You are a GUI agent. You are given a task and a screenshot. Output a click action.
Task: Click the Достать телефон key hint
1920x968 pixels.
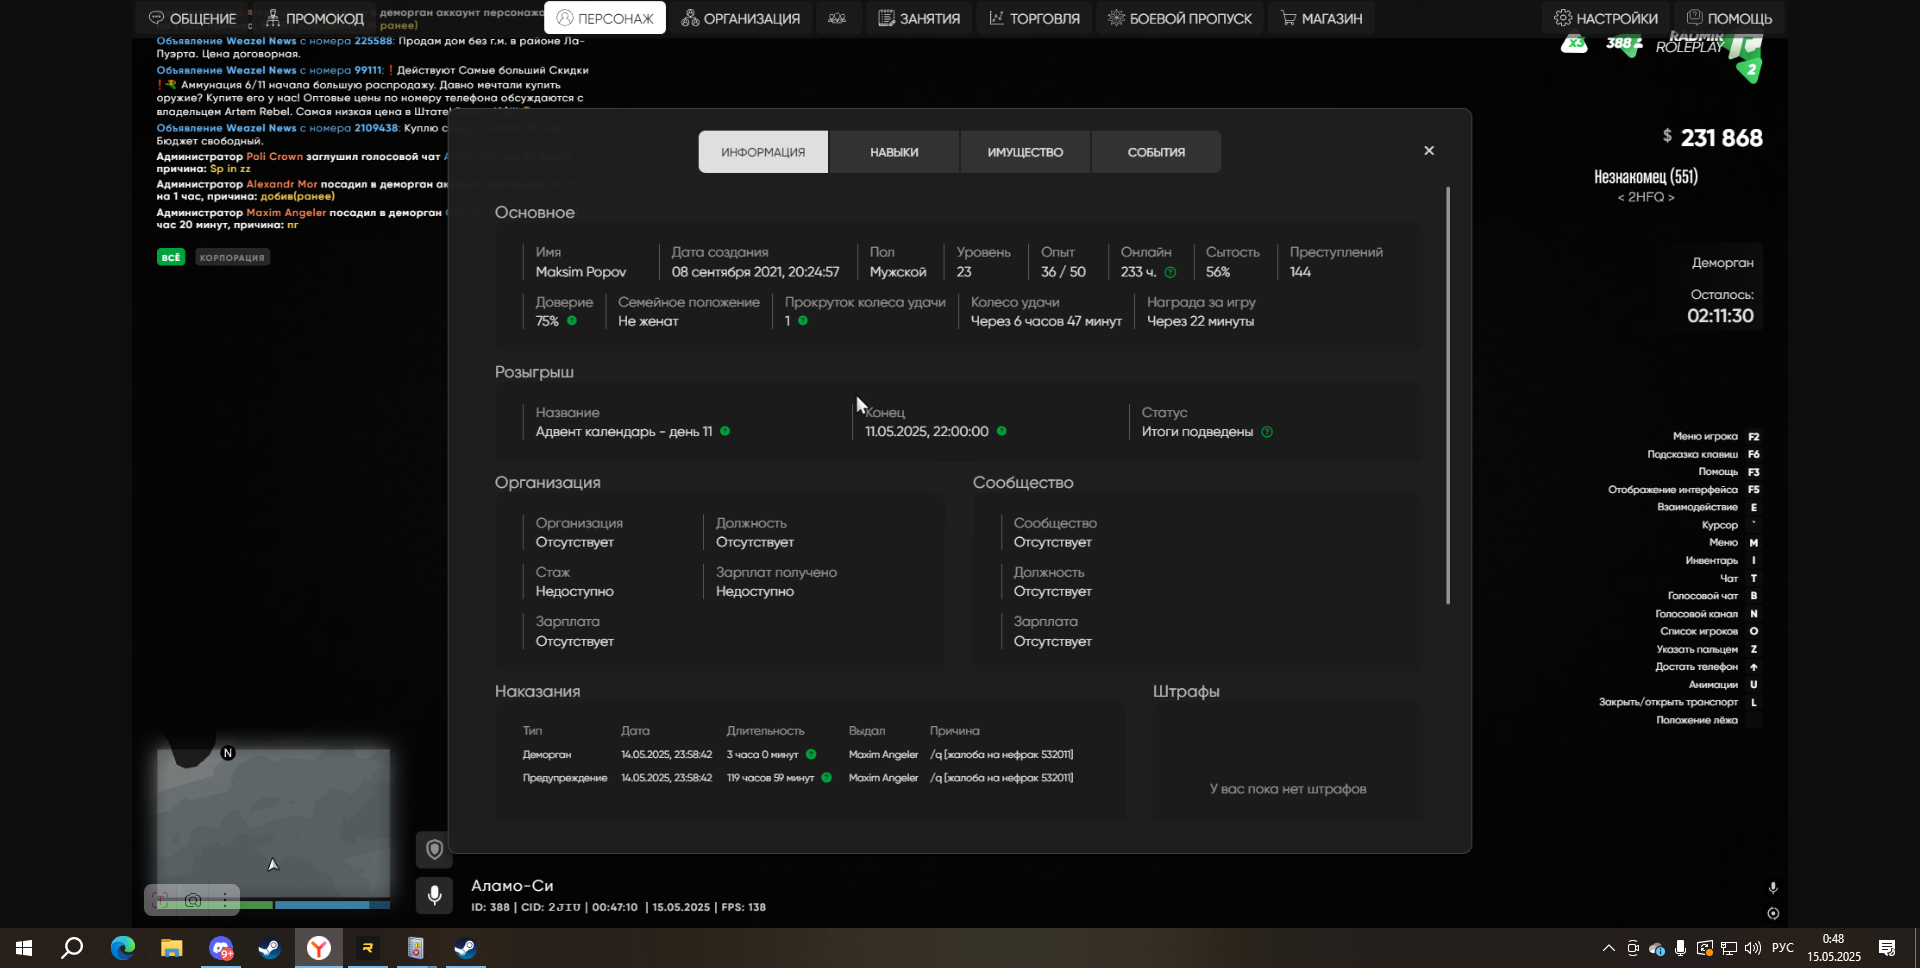[1707, 667]
